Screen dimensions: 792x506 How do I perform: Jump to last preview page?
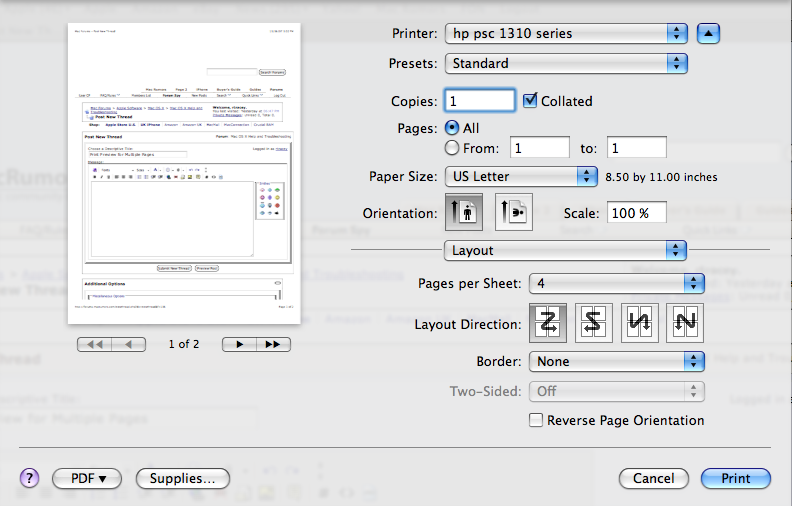(x=273, y=344)
